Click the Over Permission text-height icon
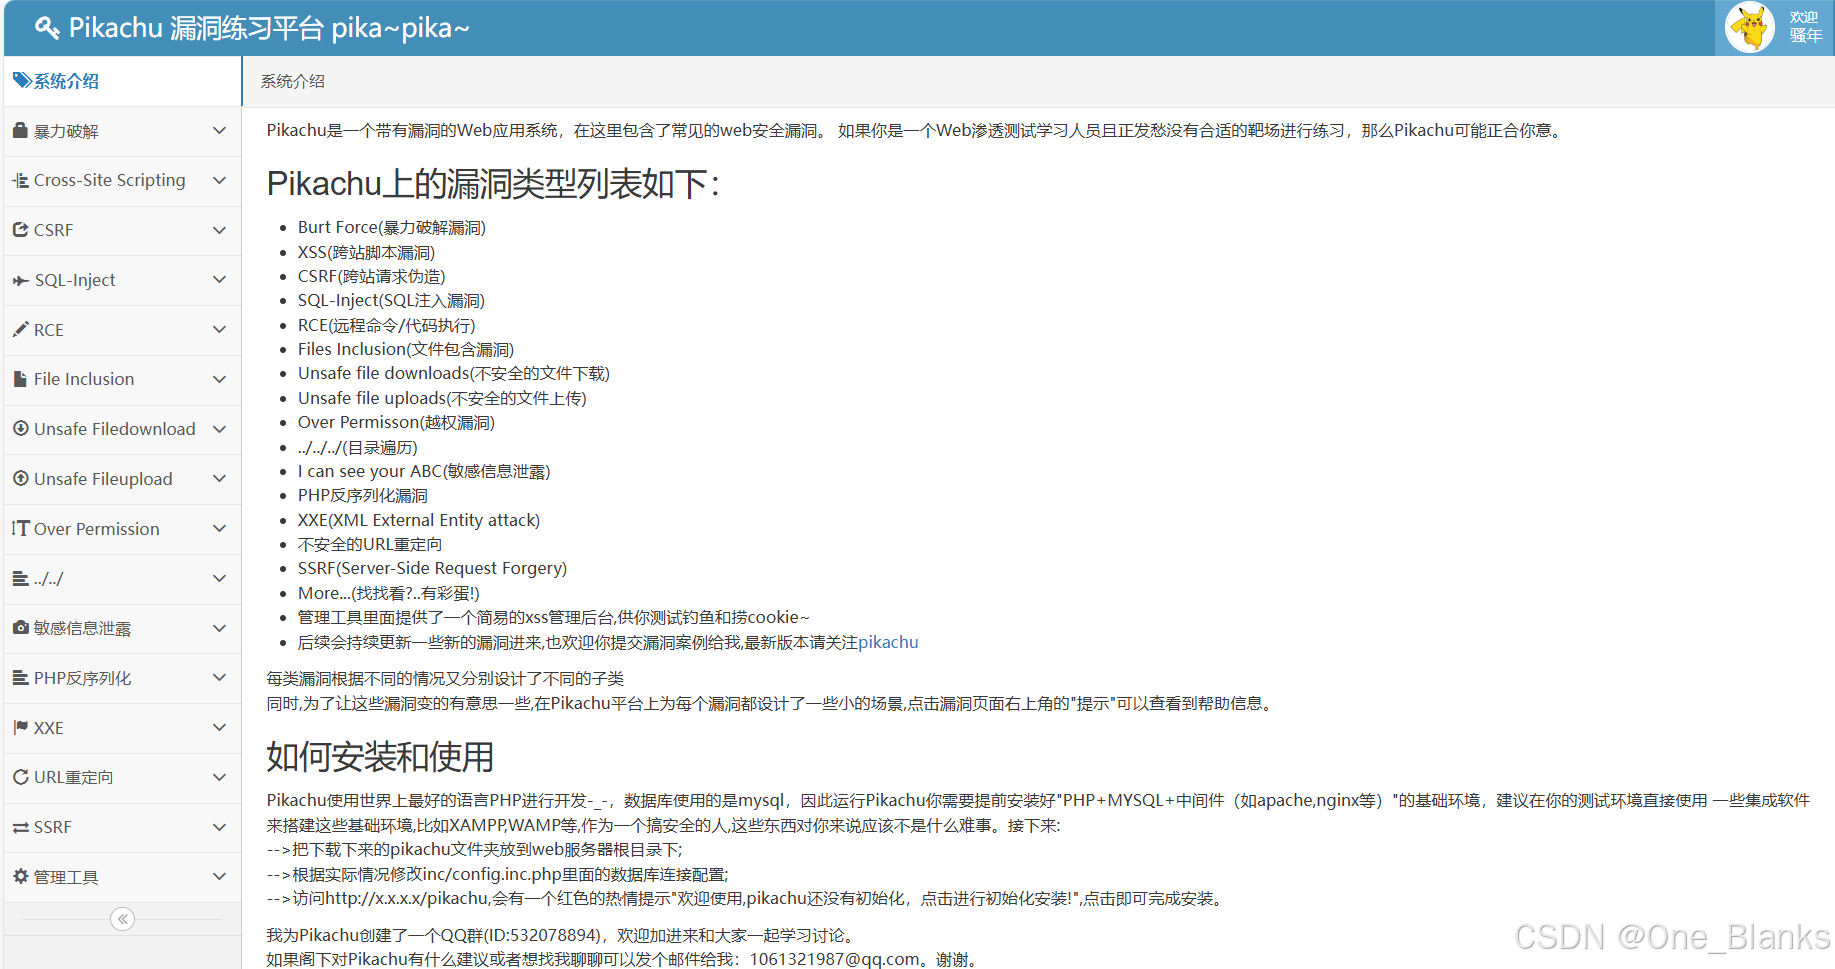The image size is (1835, 969). (x=20, y=528)
